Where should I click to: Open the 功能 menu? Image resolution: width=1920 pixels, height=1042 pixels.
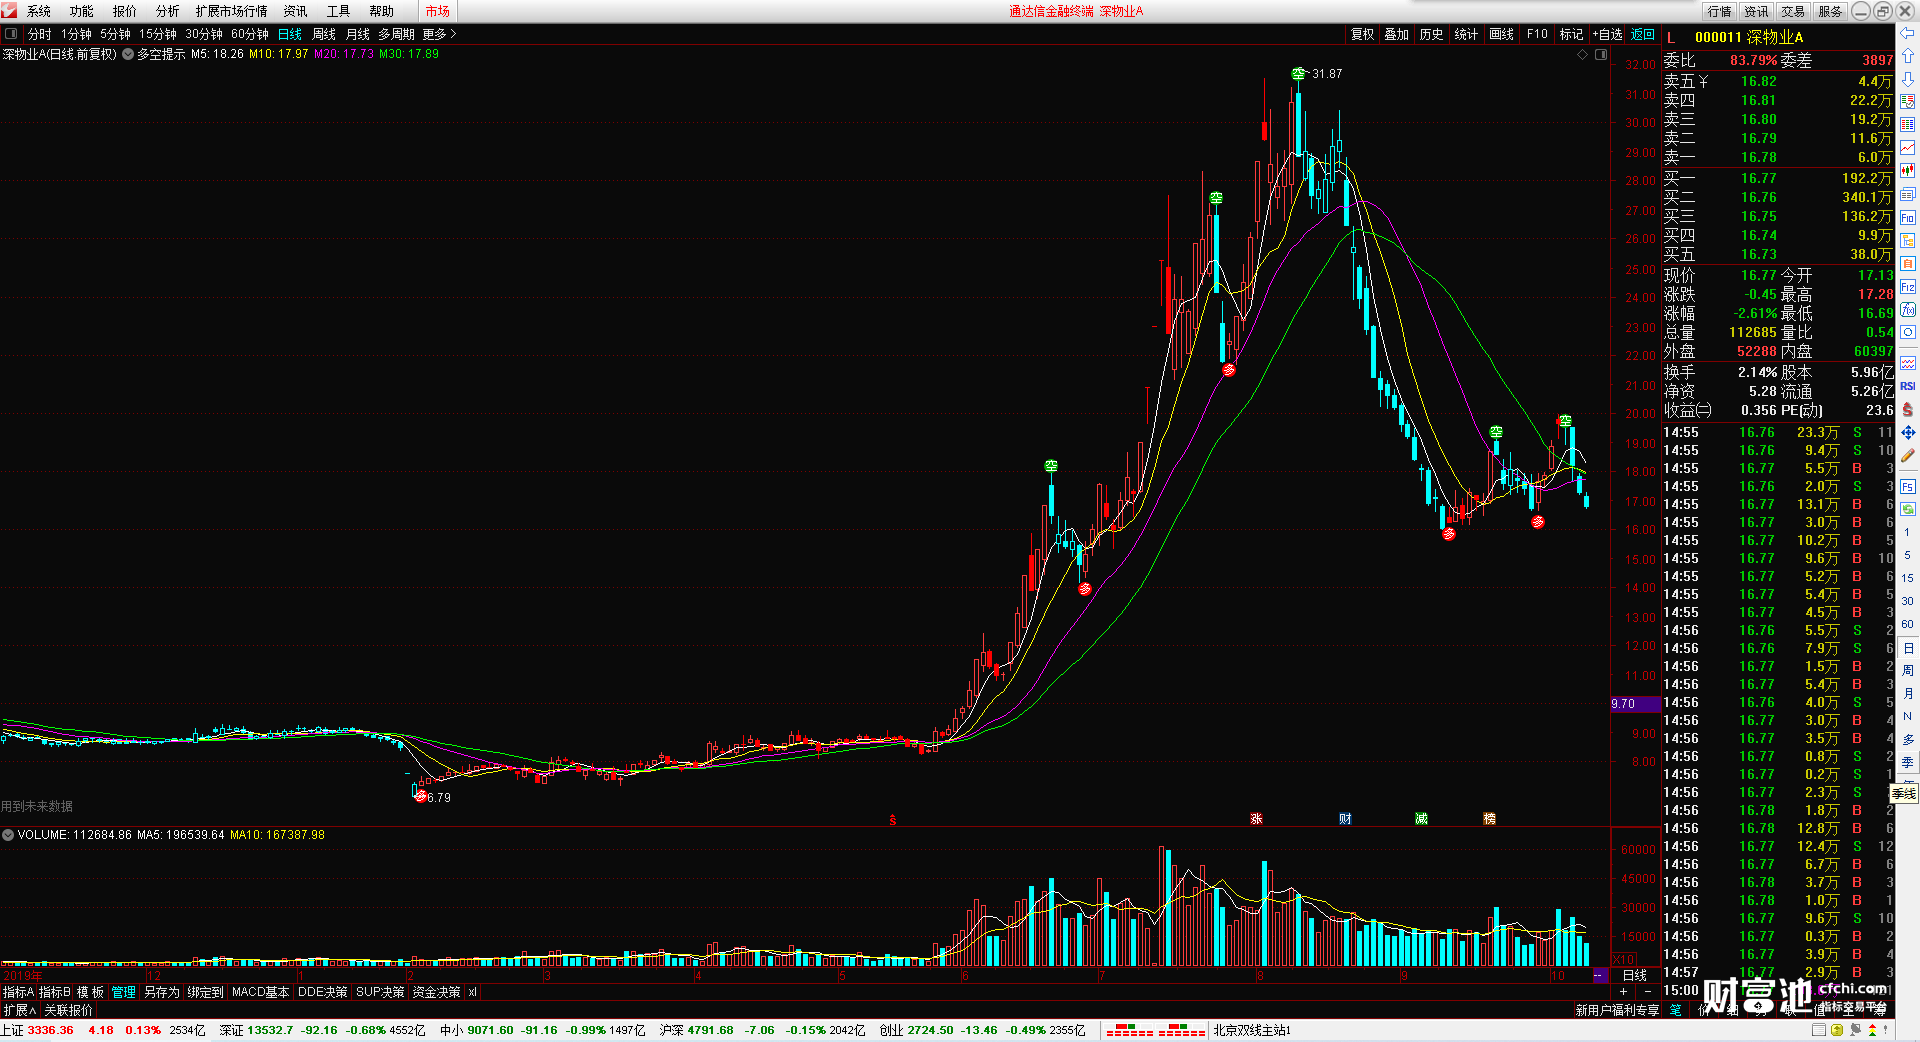82,11
